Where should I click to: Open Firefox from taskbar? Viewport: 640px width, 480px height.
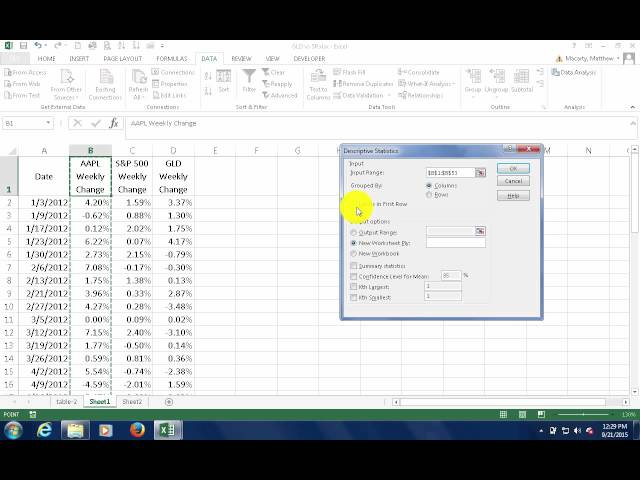pos(137,430)
